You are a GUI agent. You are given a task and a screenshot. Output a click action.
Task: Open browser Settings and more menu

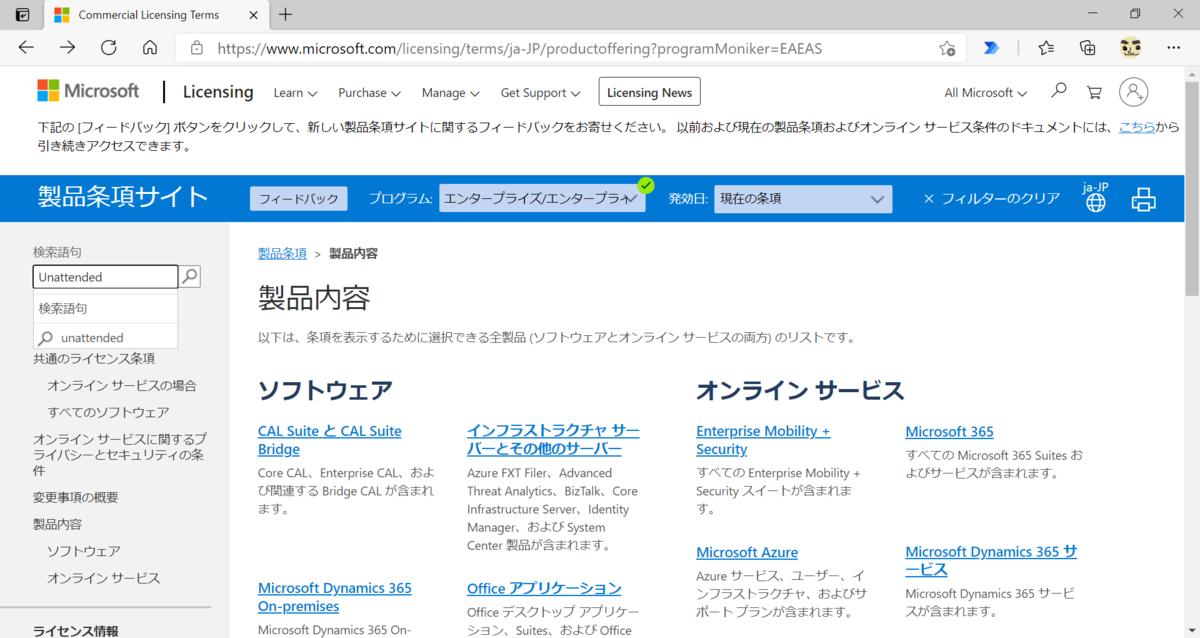pos(1174,47)
